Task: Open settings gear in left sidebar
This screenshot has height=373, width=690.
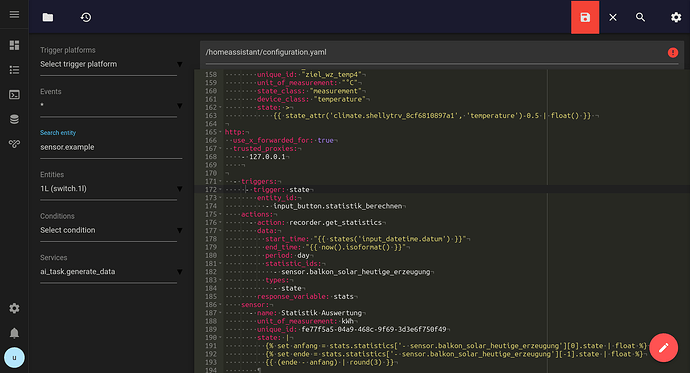Action: point(14,308)
